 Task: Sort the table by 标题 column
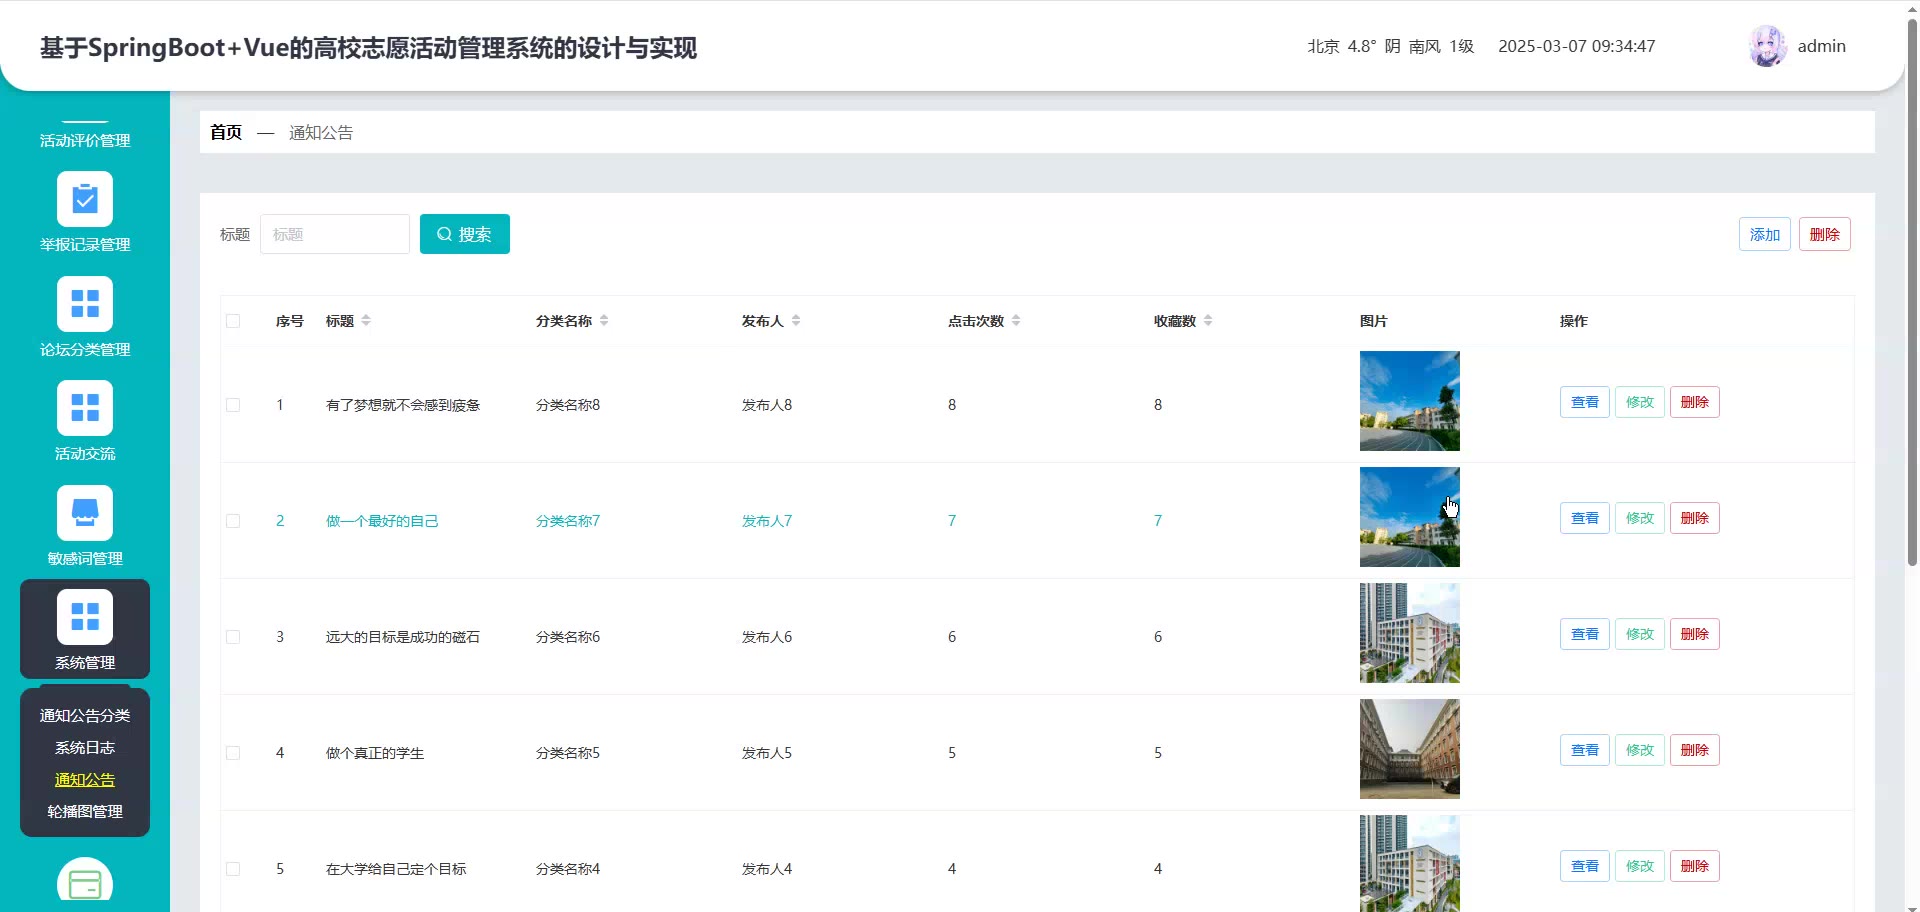366,321
